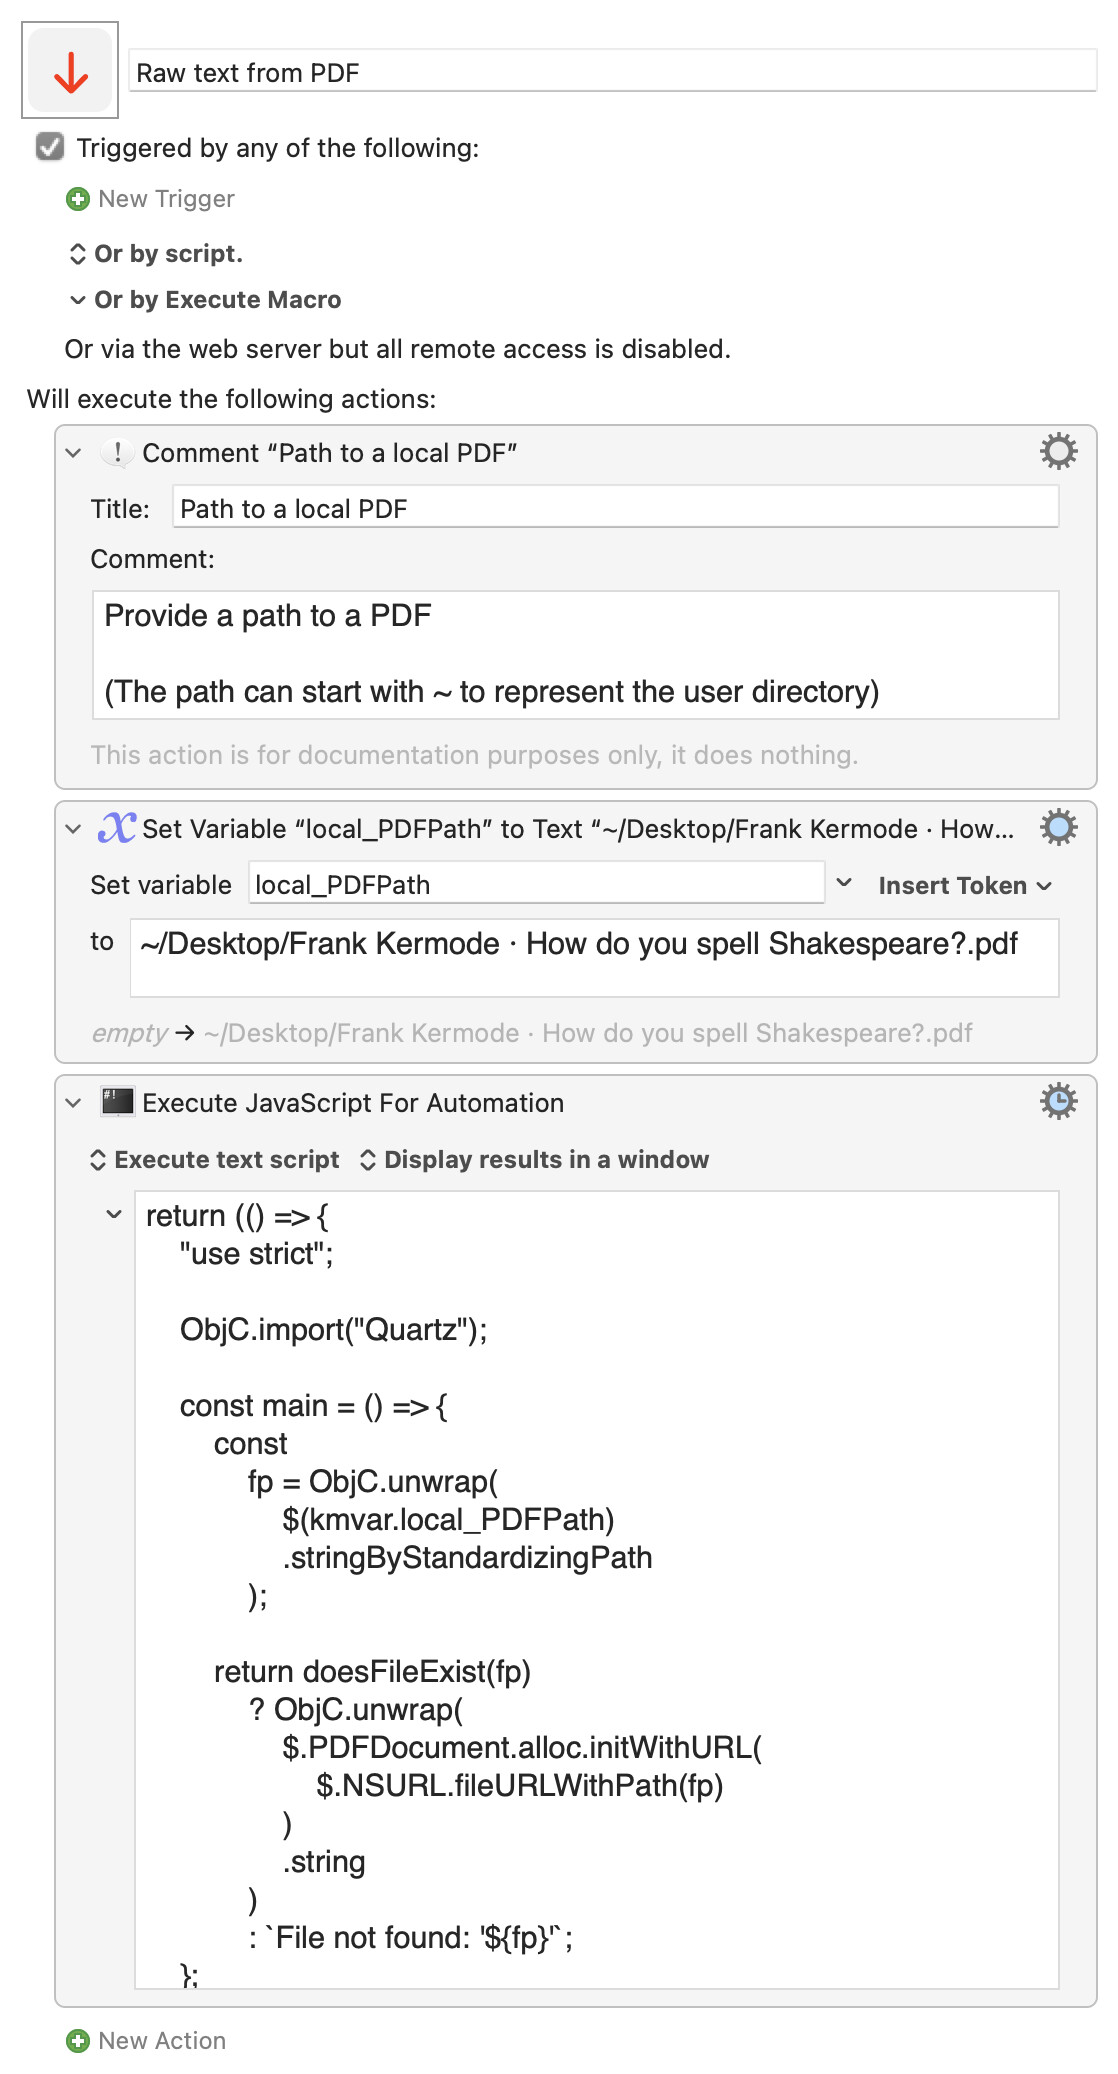Open the gear menu for Set Variable action
This screenshot has width=1118, height=2074.
pos(1058,827)
